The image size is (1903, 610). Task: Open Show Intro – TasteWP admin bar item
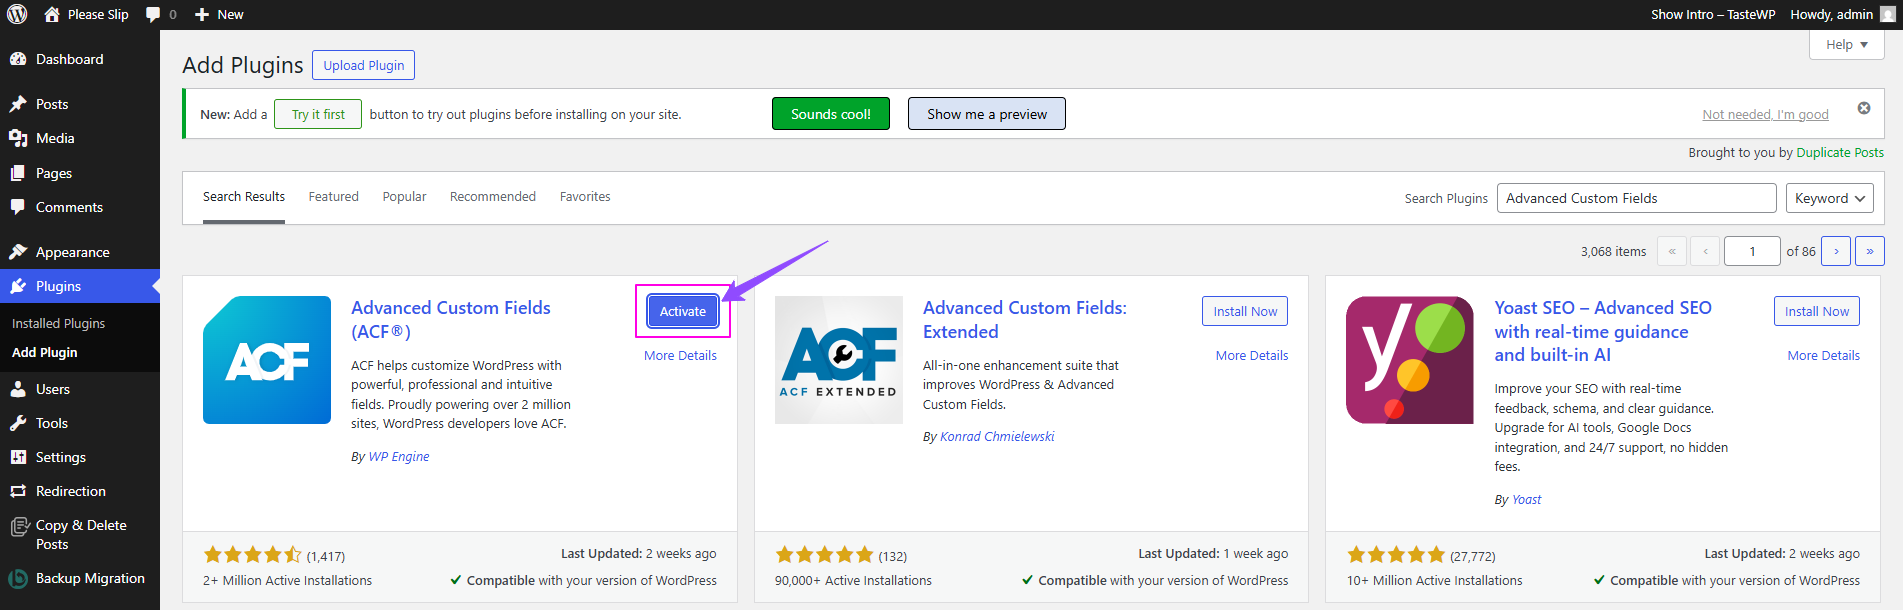click(1713, 14)
